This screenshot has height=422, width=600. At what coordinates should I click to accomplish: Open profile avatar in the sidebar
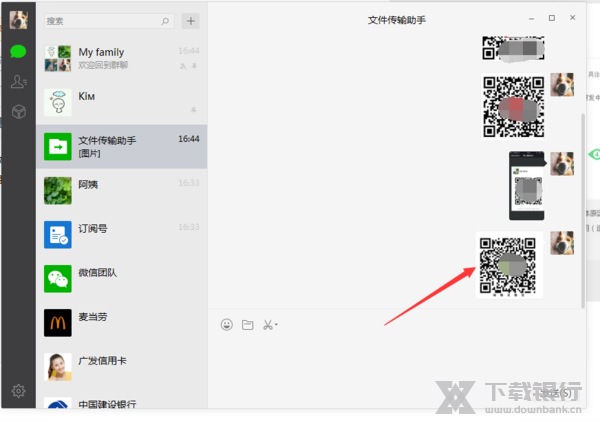18,20
